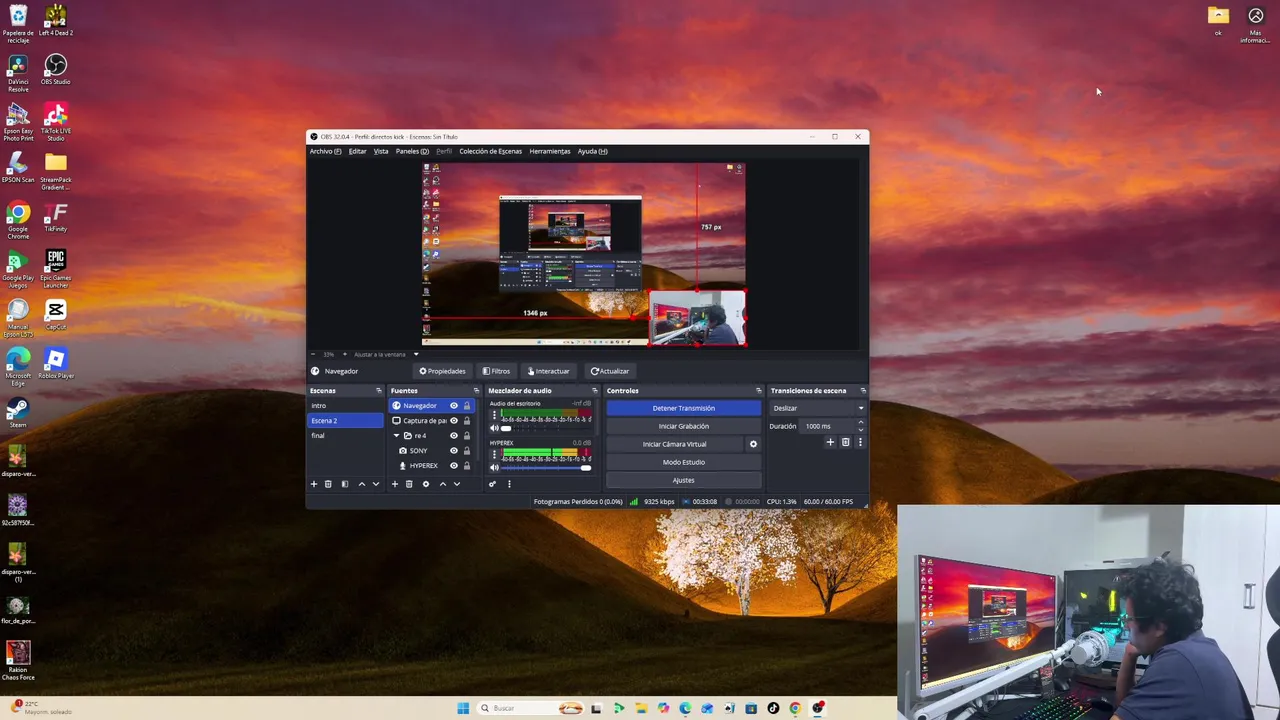The image size is (1280, 720).
Task: Open the Vista menu
Action: coord(381,151)
